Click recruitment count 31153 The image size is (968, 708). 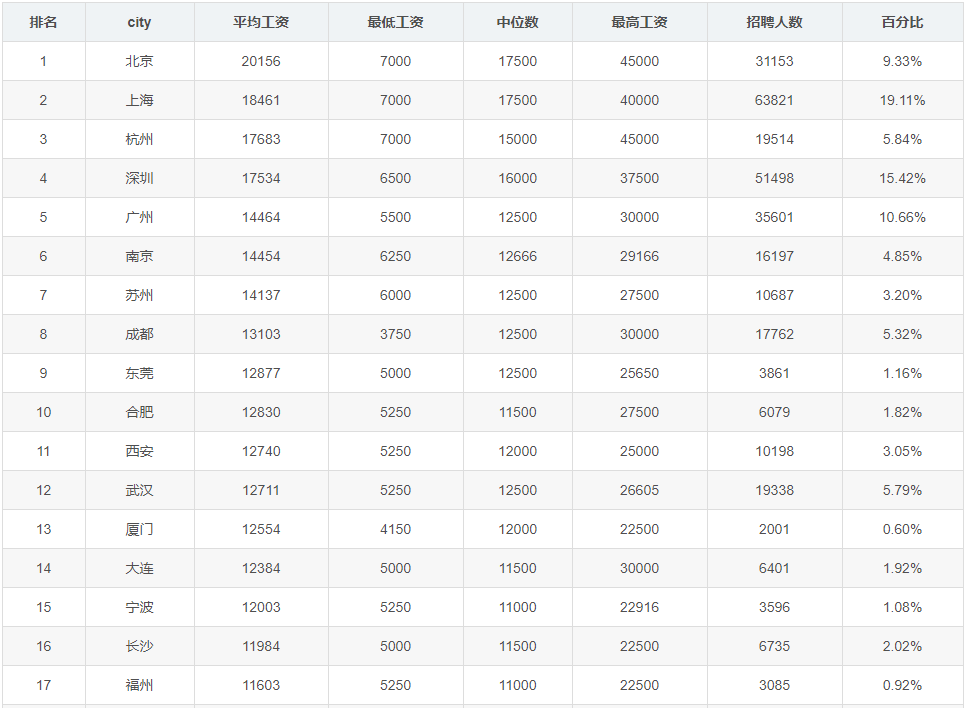click(774, 61)
